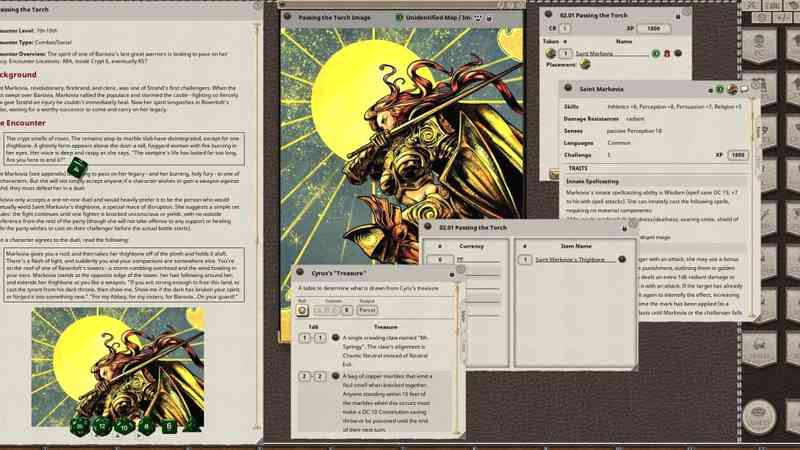This screenshot has height=450, width=800.
Task: Click the Roll button in Cyrus's Treasure table
Action: pyautogui.click(x=303, y=310)
